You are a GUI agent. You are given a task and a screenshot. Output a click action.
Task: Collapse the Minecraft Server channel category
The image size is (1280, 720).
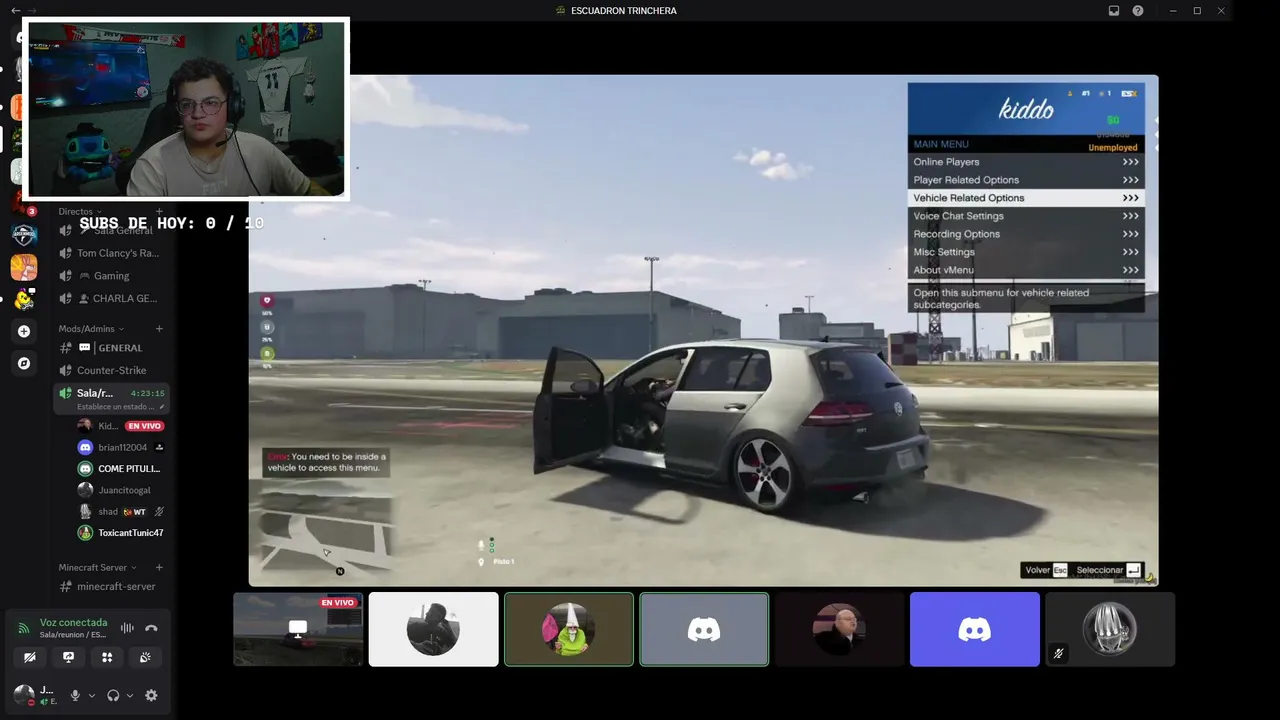click(97, 568)
